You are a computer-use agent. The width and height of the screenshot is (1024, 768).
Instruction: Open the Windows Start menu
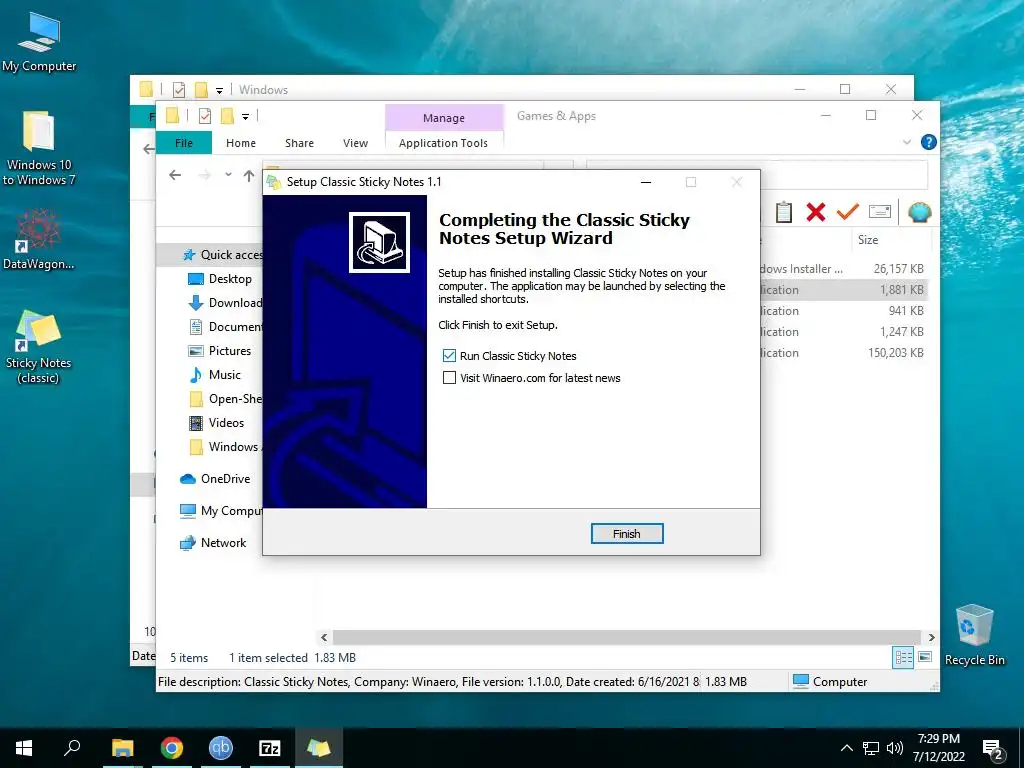point(24,748)
